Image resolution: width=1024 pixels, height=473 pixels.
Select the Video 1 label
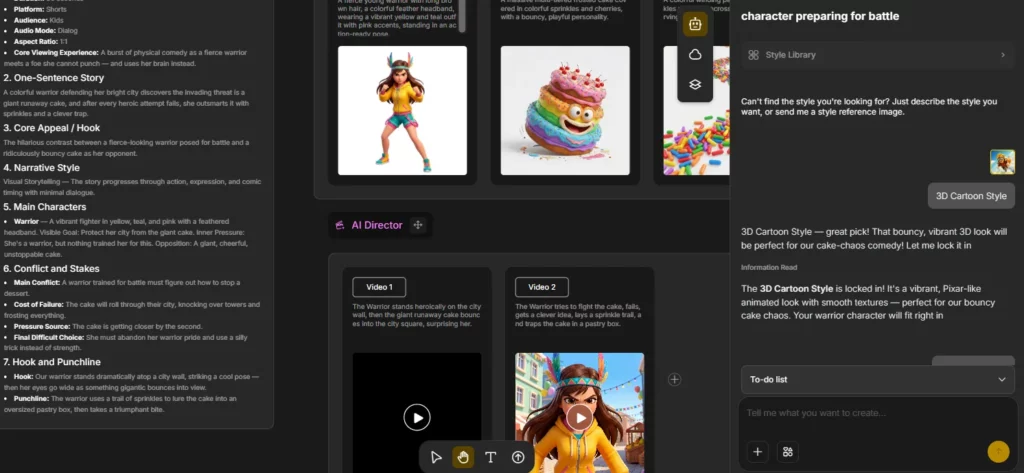click(379, 287)
